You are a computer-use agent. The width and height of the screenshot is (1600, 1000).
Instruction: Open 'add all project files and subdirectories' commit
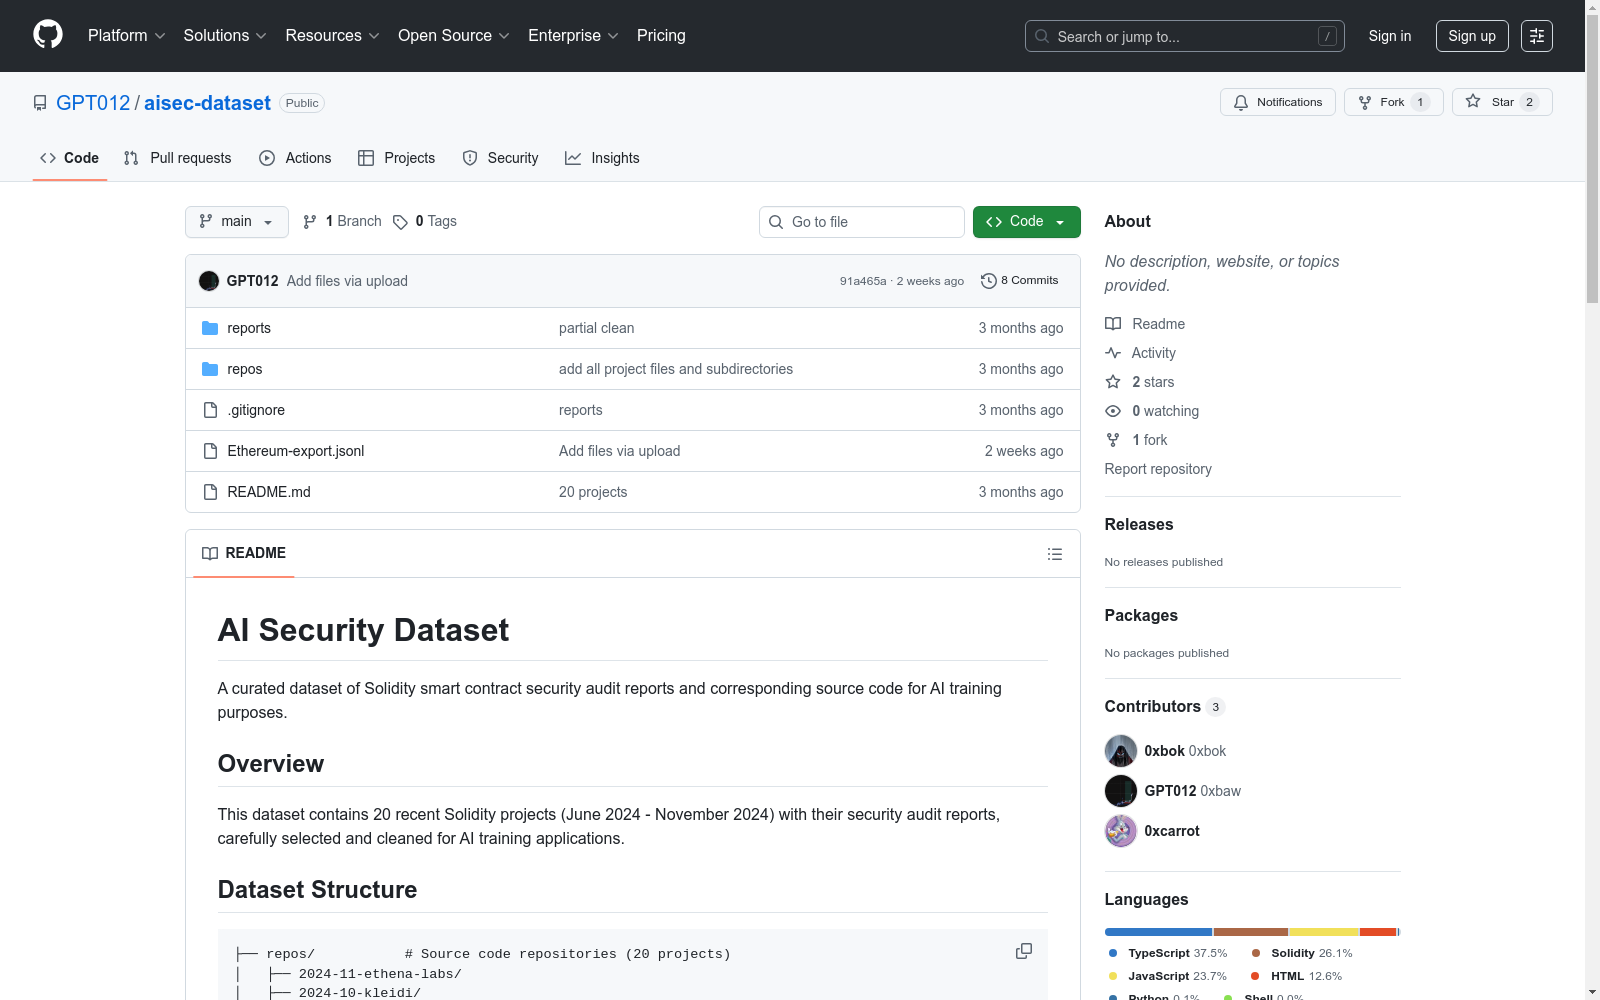tap(676, 369)
